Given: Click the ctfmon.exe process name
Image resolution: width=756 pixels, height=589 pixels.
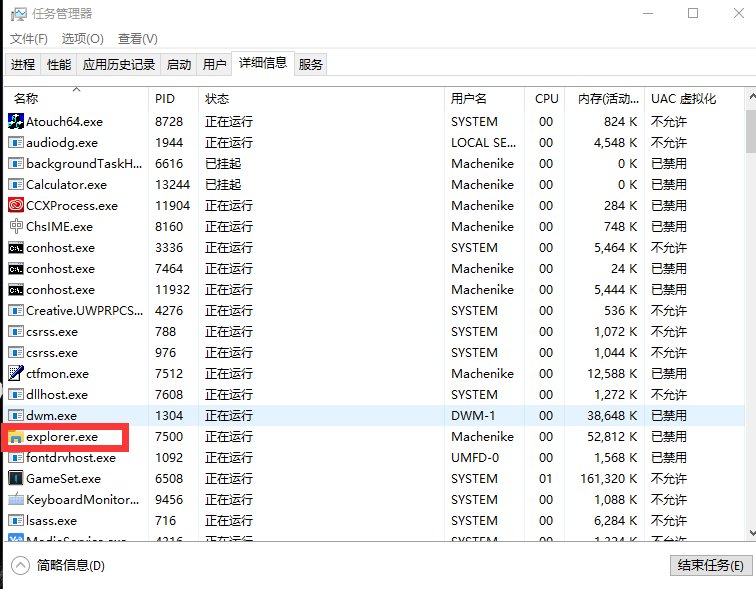Looking at the screenshot, I should click(57, 374).
